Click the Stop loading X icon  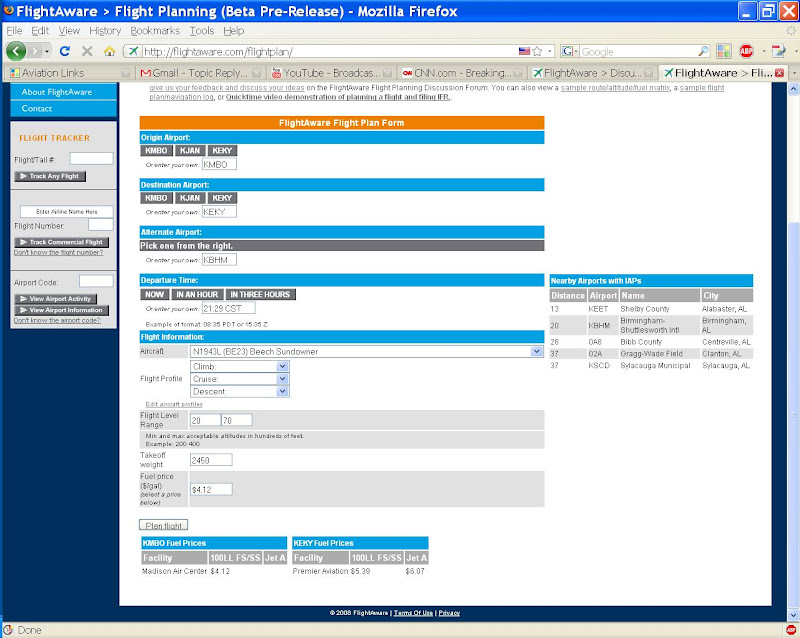coord(87,51)
